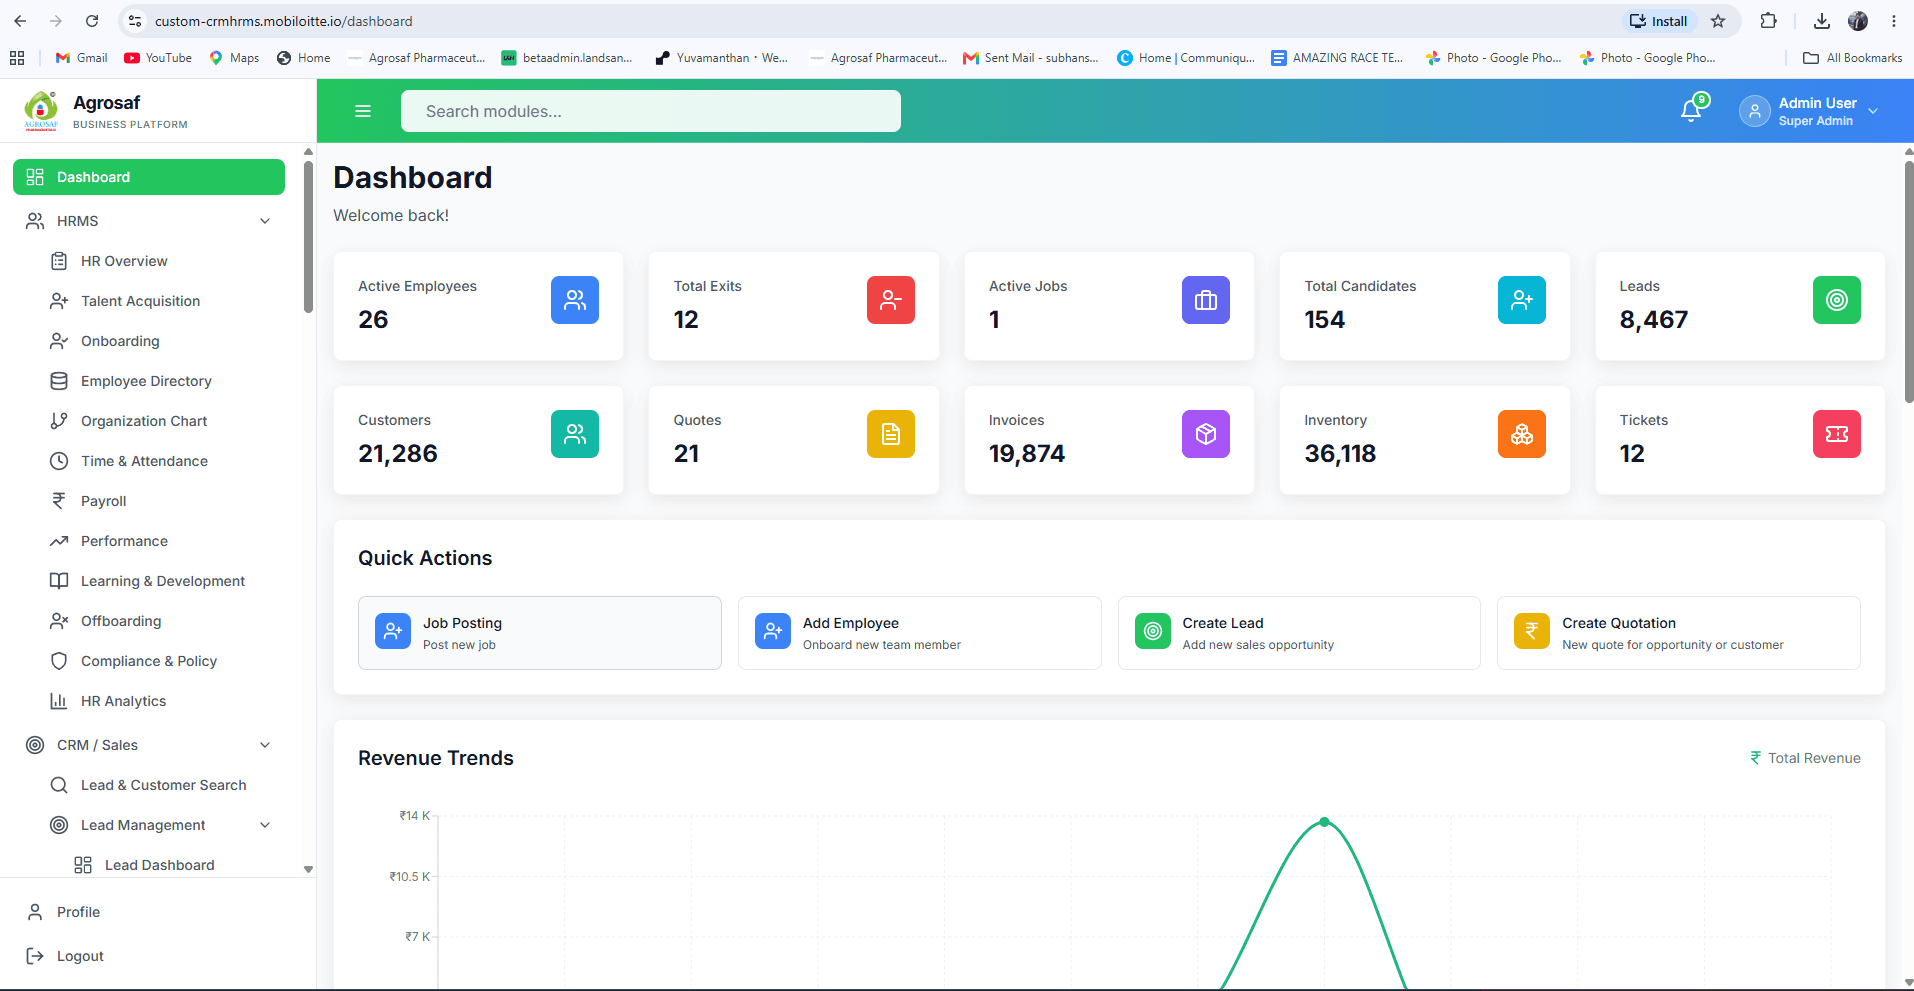Click the Total Candidates user-plus icon

coord(1521,300)
